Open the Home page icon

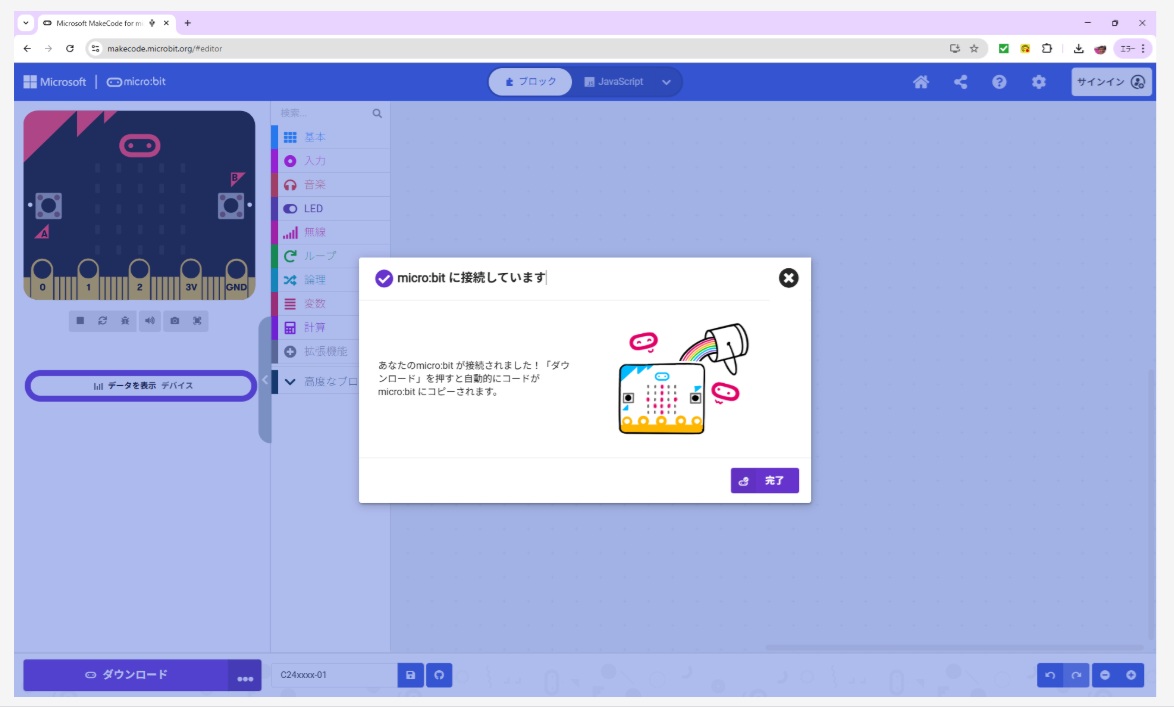pos(921,82)
